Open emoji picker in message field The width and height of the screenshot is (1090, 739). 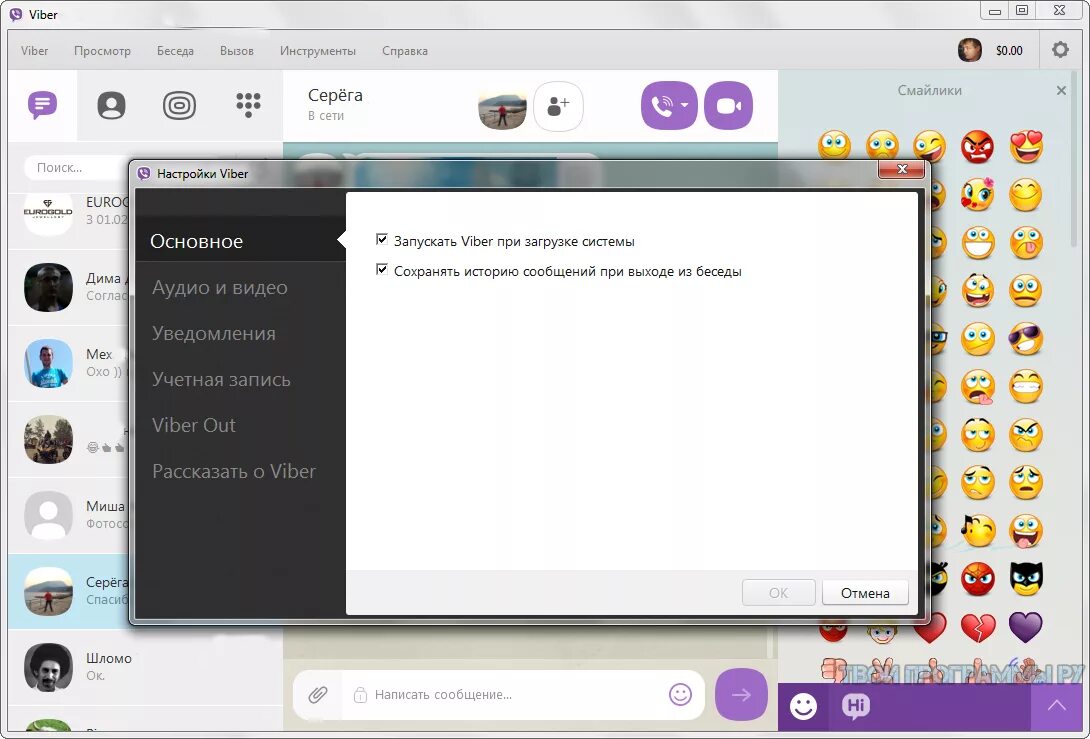click(680, 694)
